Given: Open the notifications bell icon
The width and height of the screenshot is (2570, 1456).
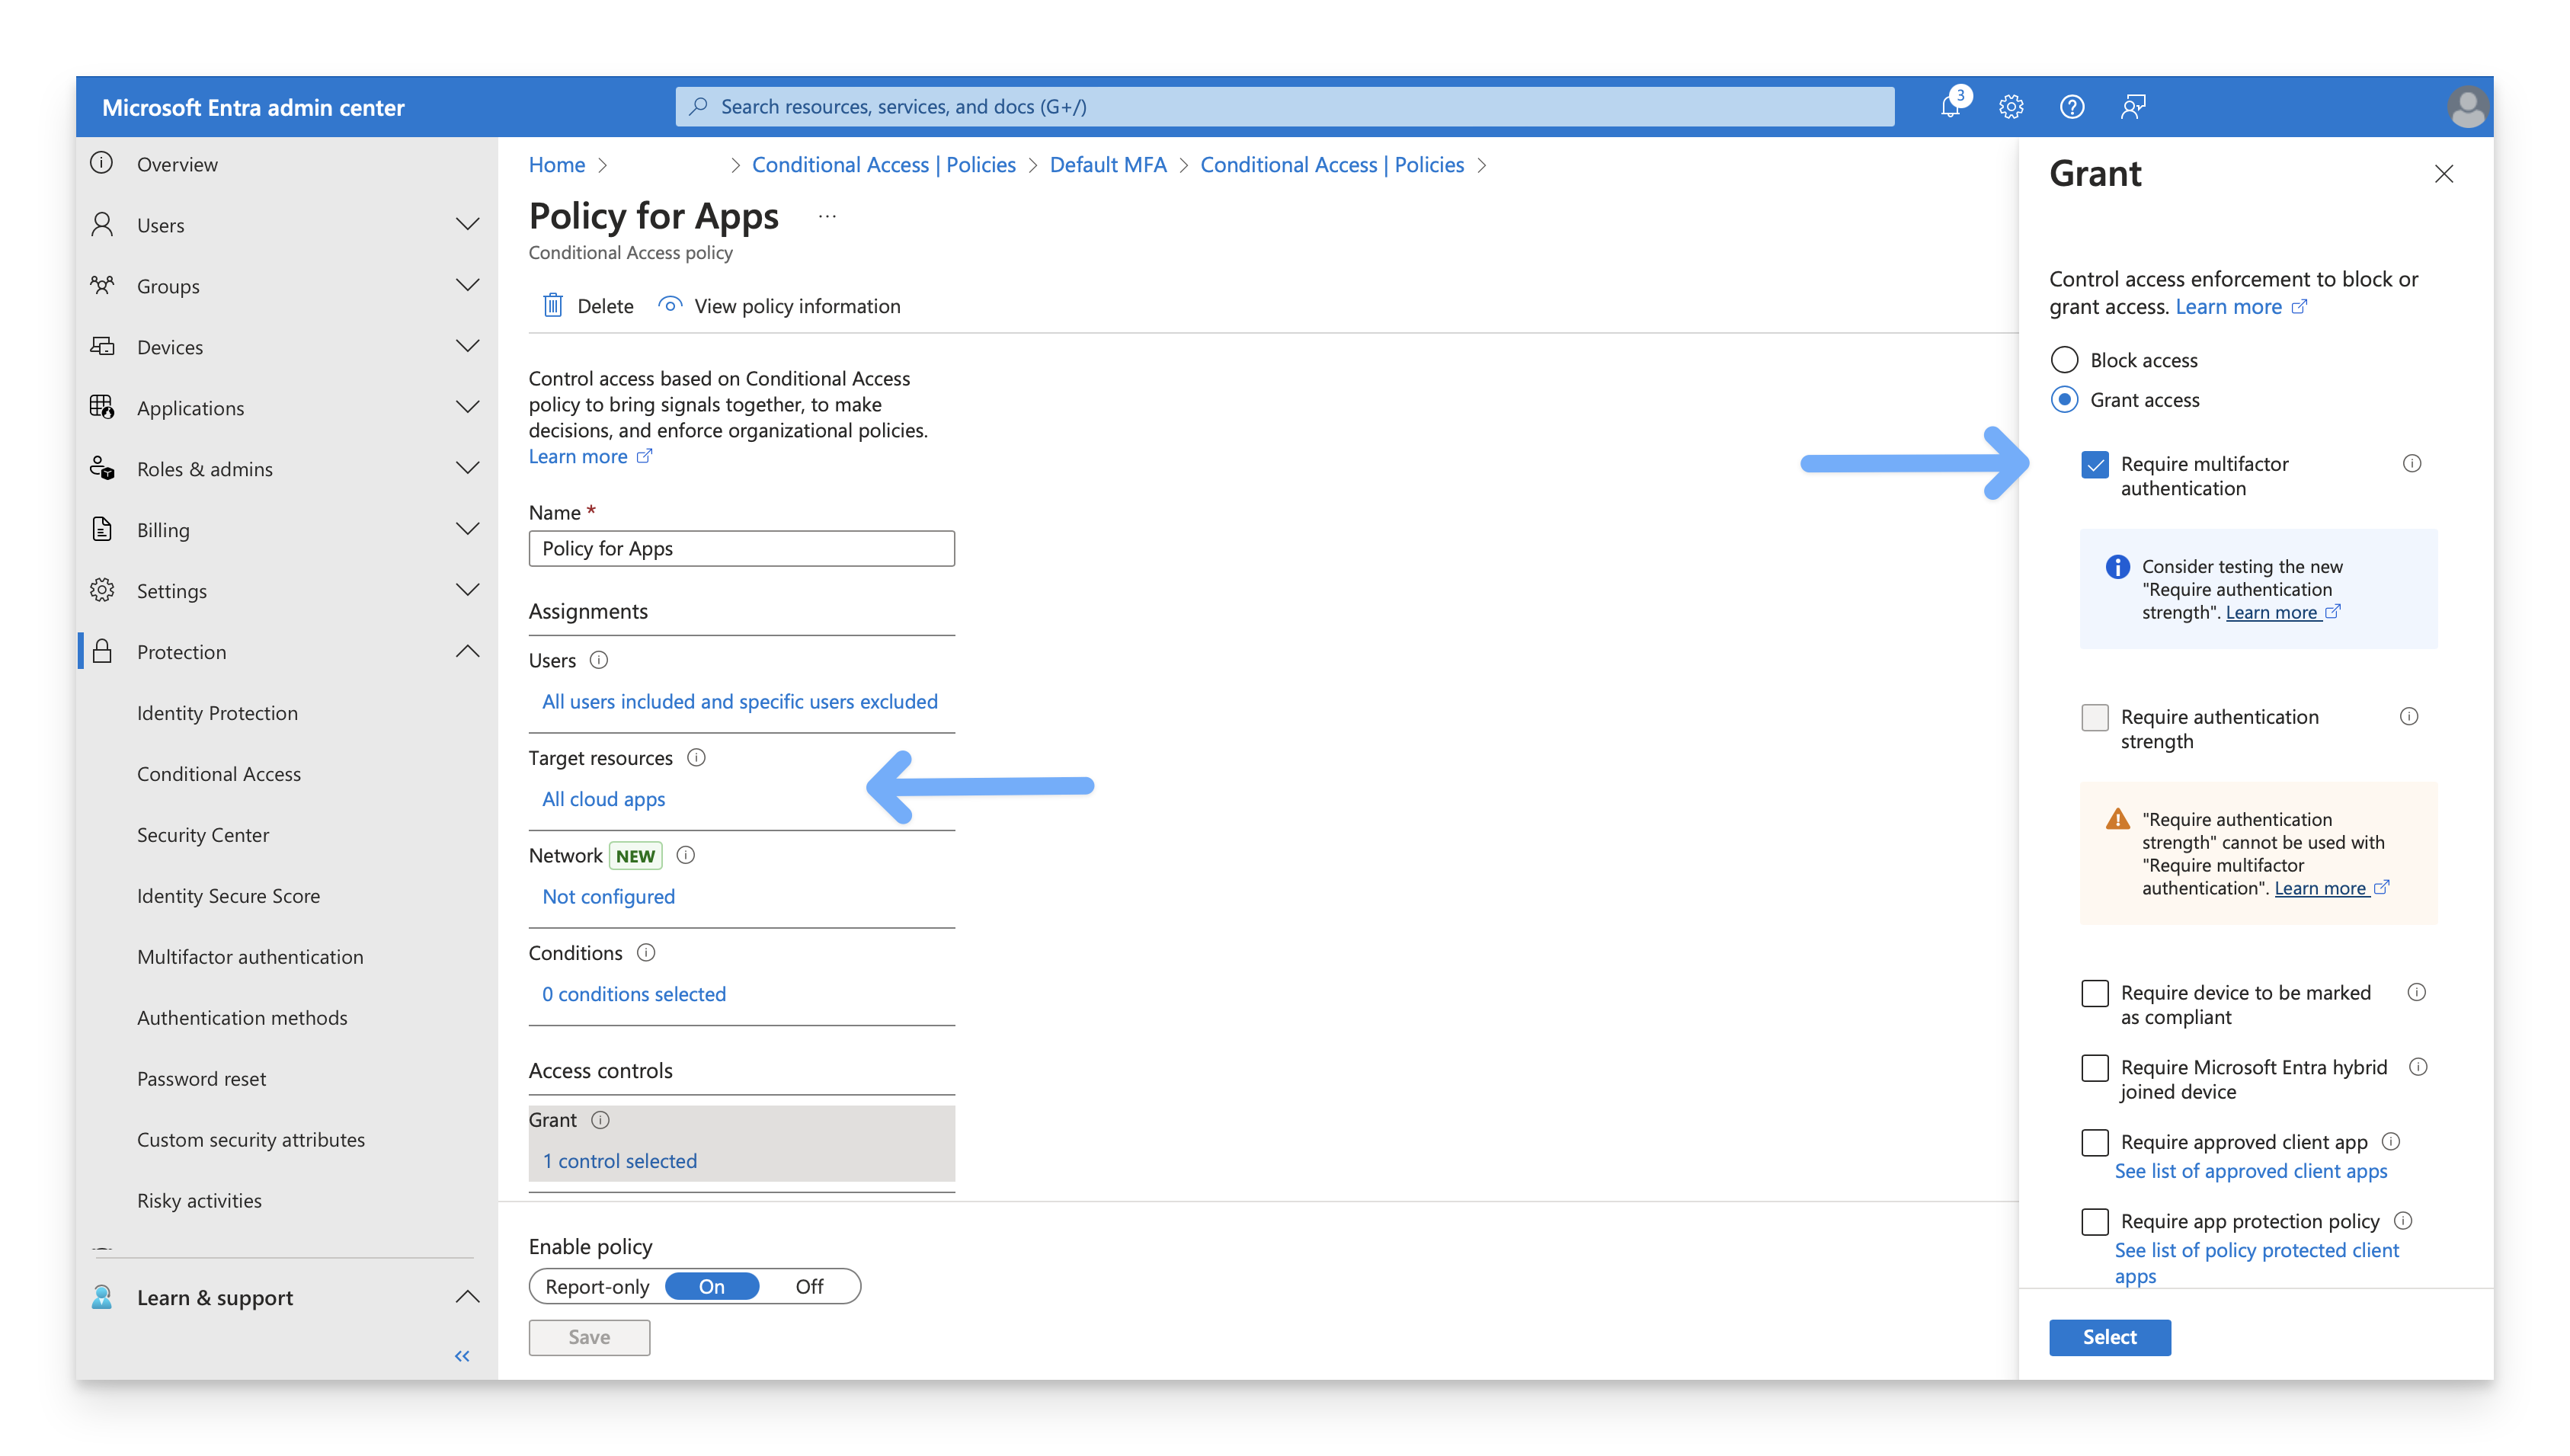Looking at the screenshot, I should click(x=1950, y=107).
